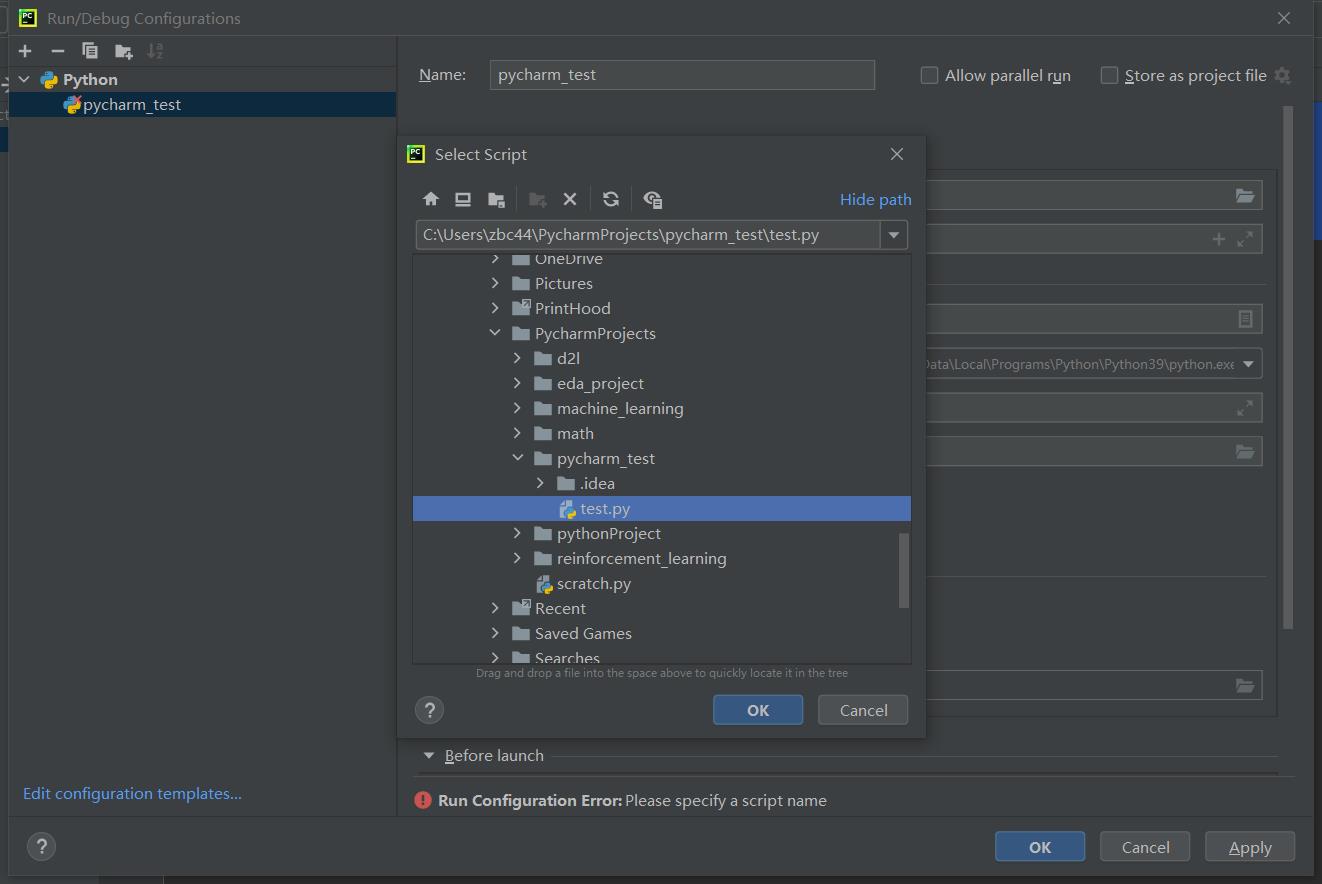
Task: Open Store as project file settings gear
Action: click(x=1282, y=75)
